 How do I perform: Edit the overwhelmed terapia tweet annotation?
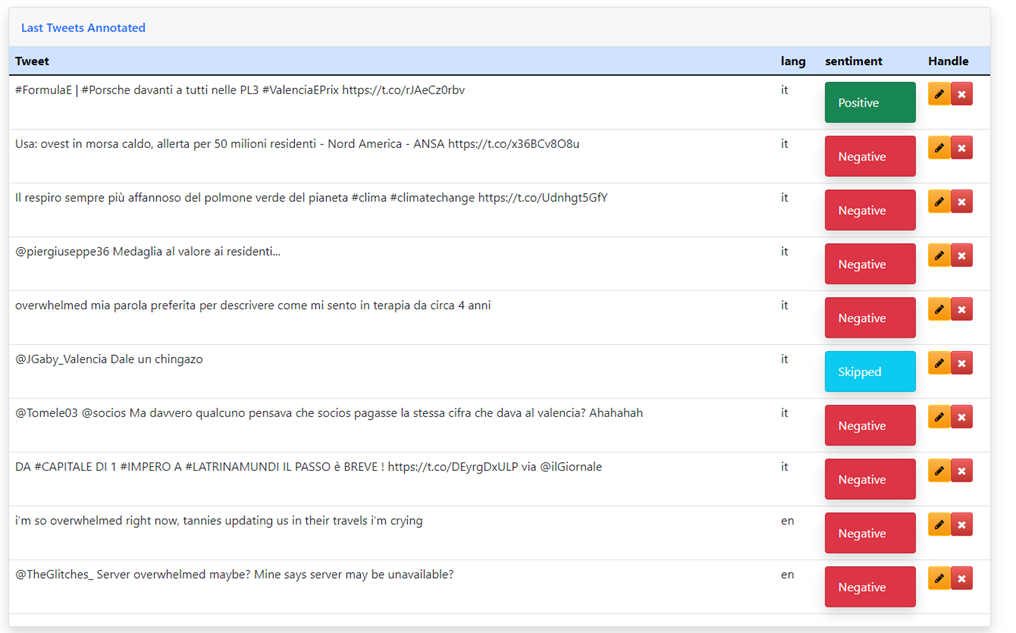click(939, 310)
